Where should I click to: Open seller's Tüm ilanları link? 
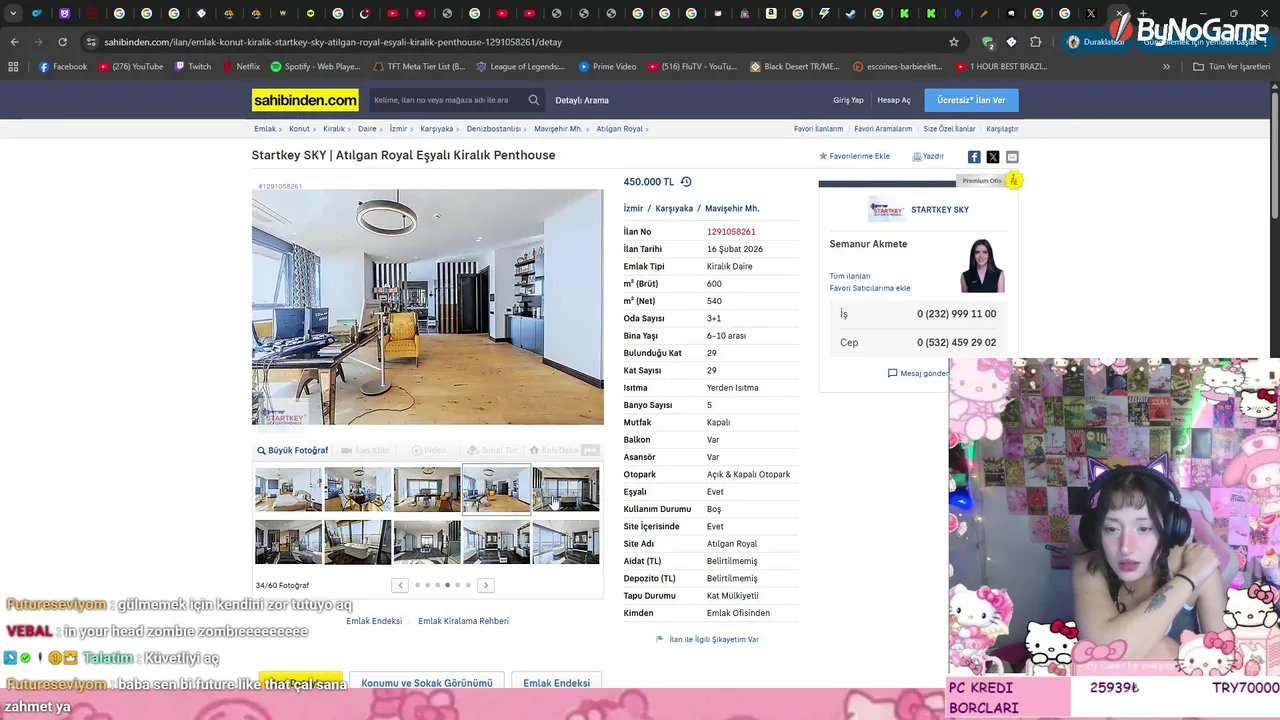pyautogui.click(x=850, y=276)
